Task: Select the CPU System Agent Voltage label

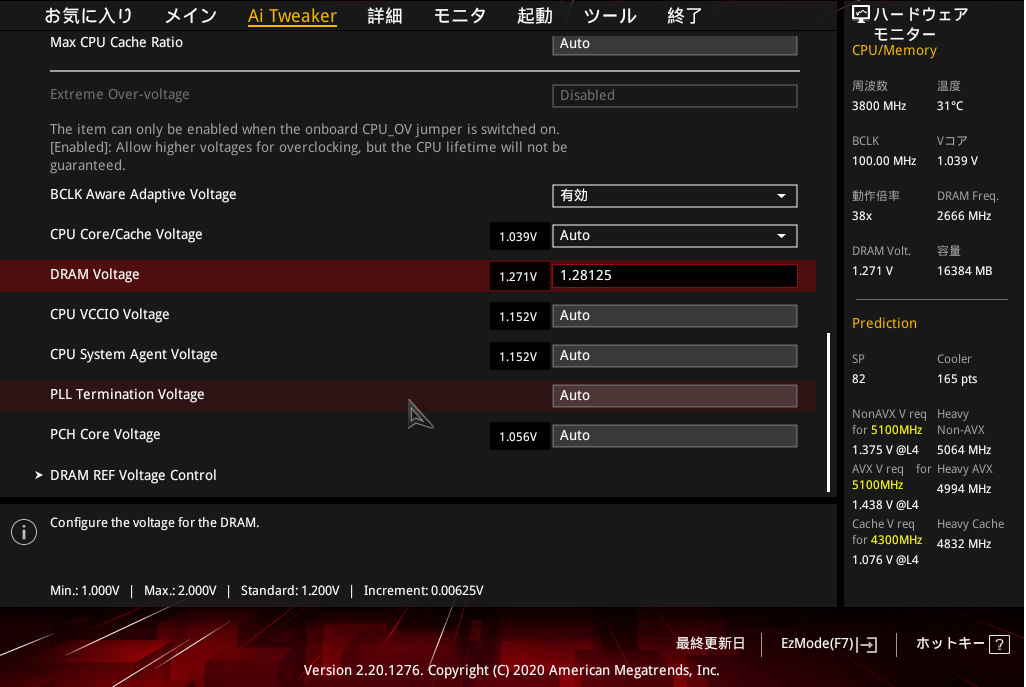Action: point(133,354)
